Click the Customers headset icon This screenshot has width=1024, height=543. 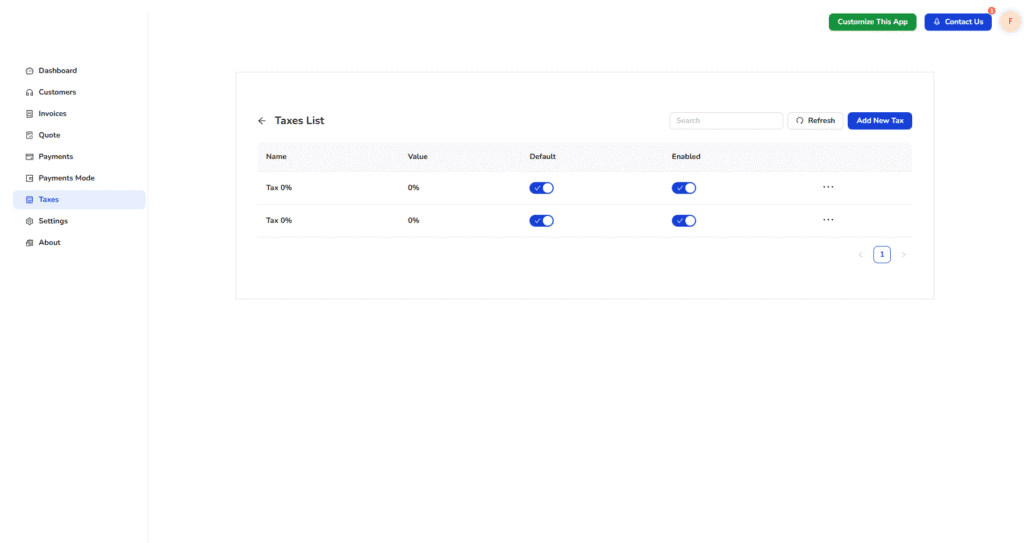[30, 92]
